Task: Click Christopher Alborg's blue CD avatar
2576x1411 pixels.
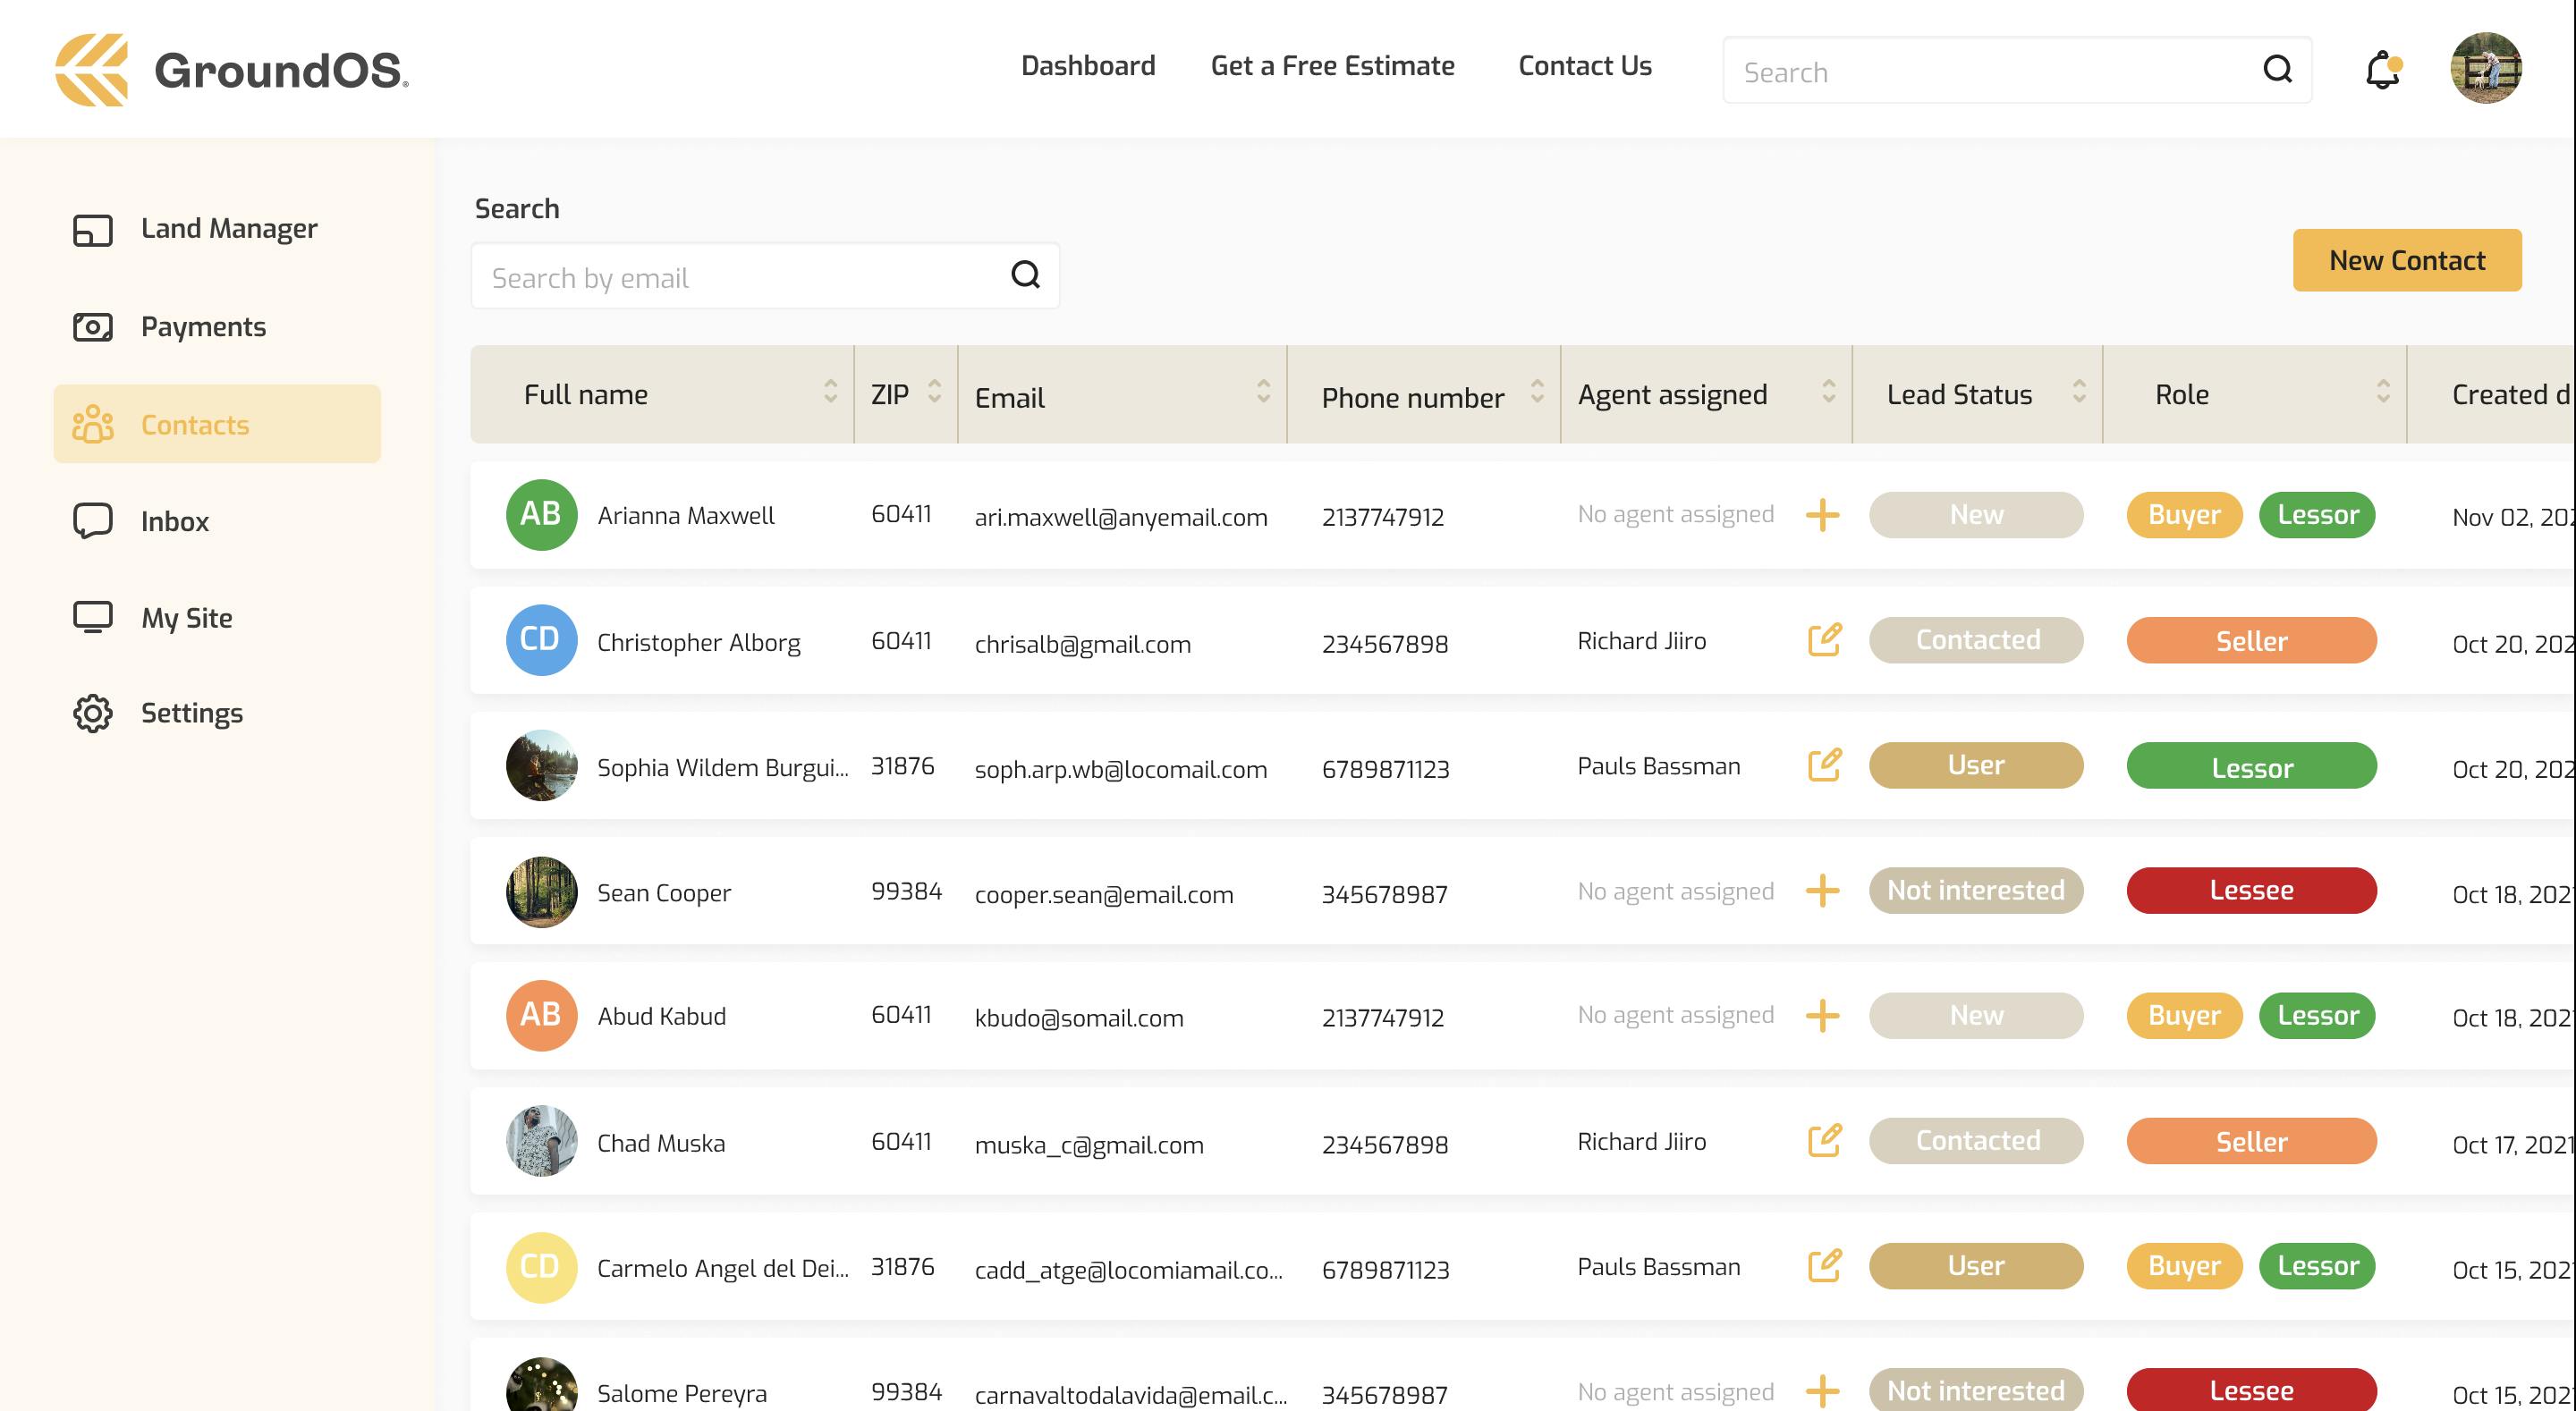Action: pos(541,640)
